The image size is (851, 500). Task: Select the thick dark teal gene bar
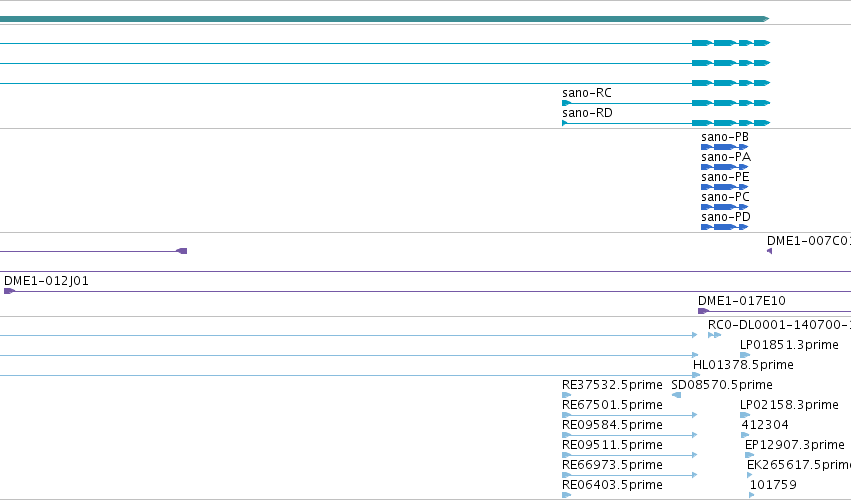pyautogui.click(x=384, y=19)
